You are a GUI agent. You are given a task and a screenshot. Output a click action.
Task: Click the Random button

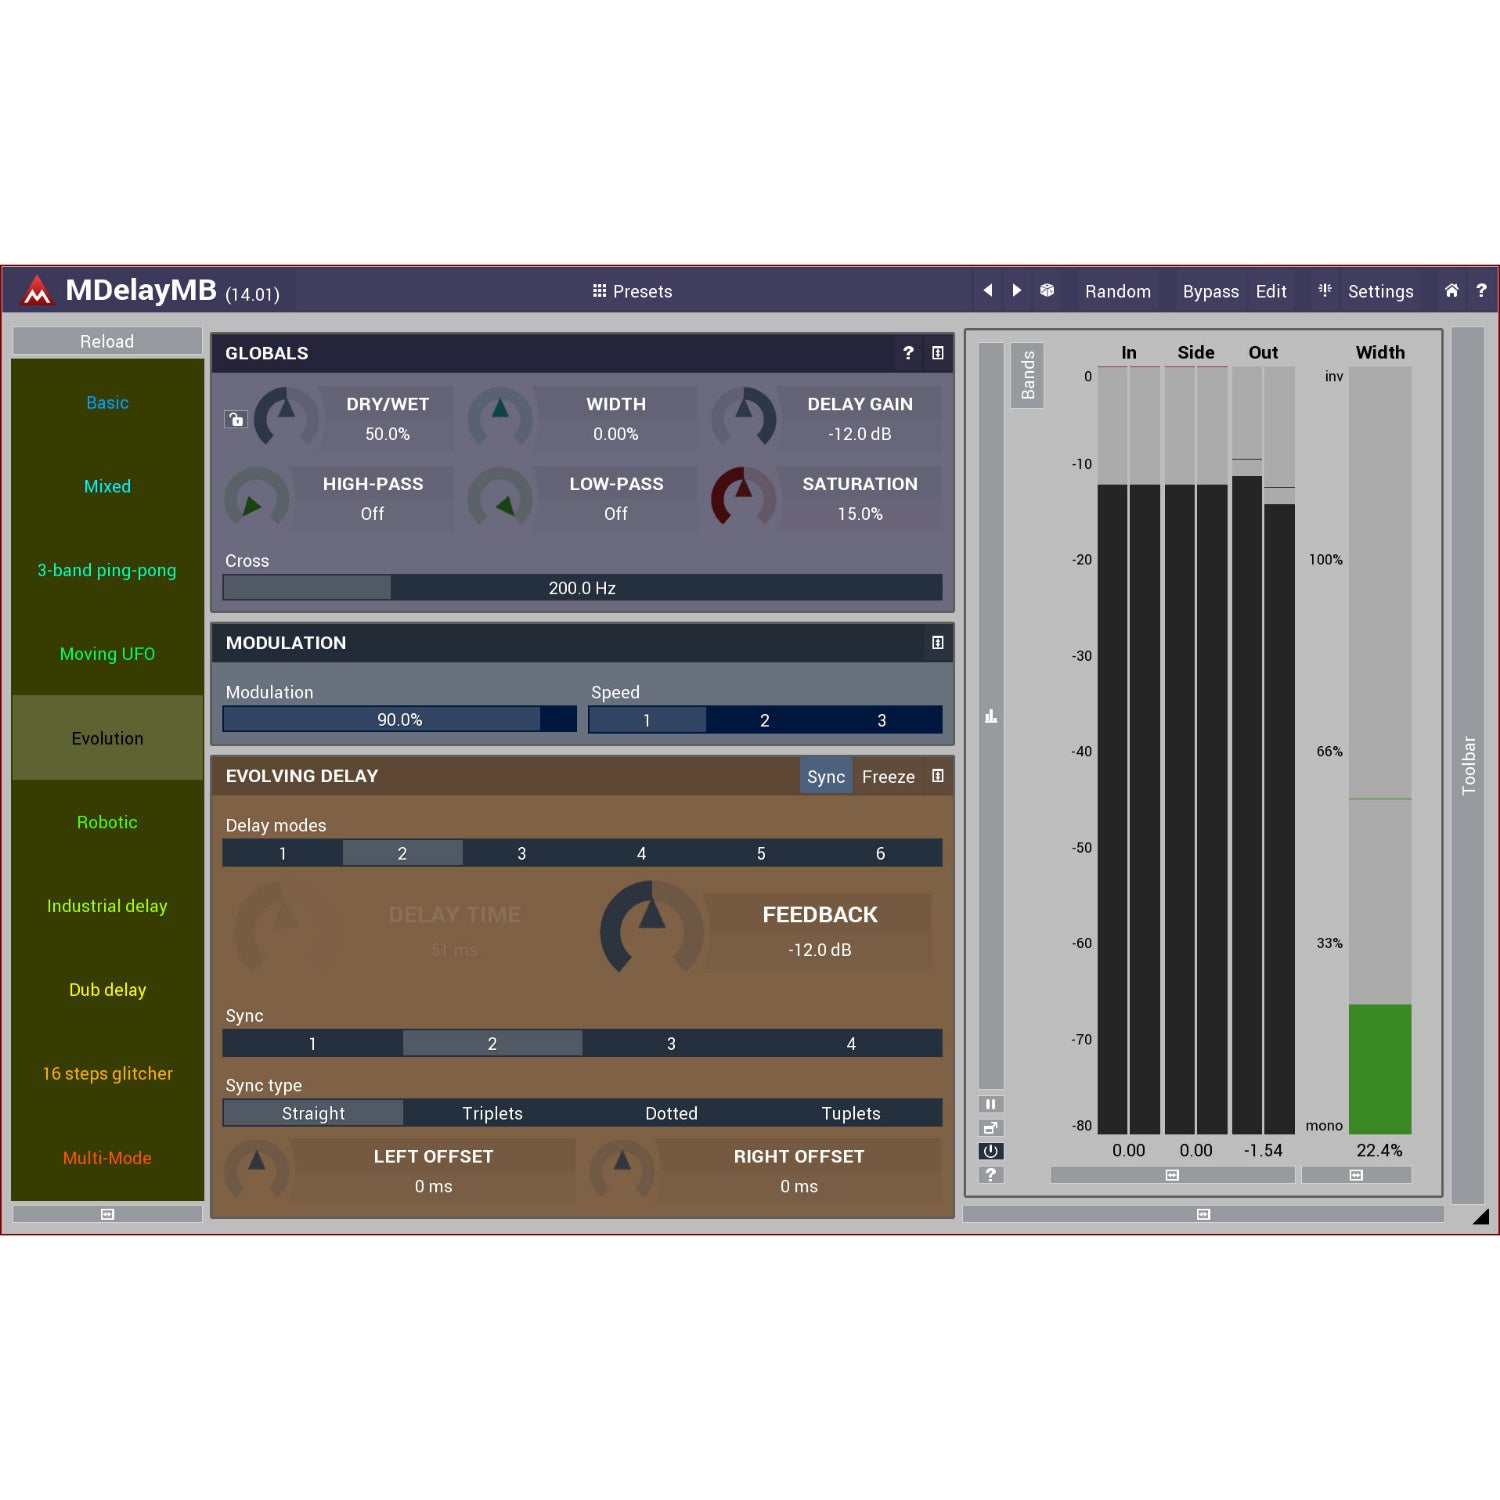(x=1117, y=291)
